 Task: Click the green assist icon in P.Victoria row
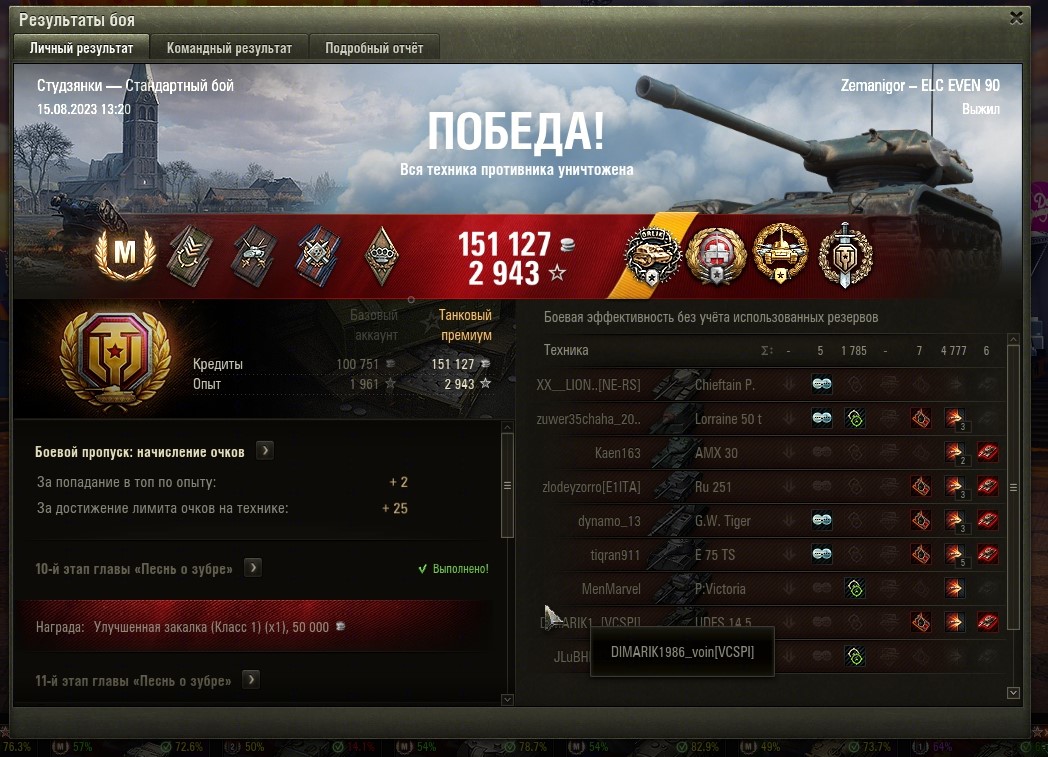(x=855, y=589)
